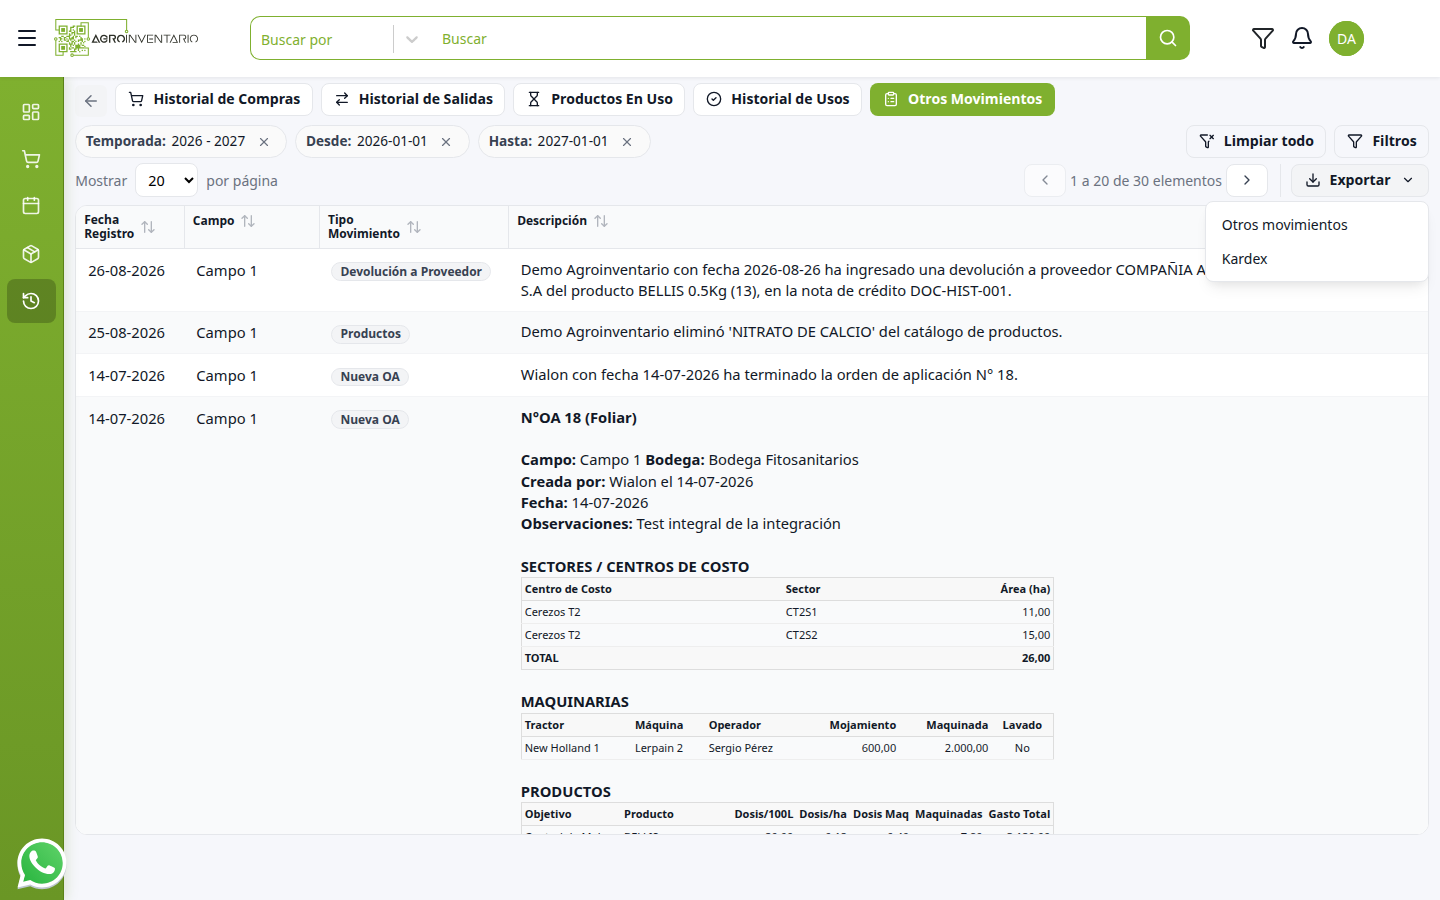Open the shopping cart sidebar icon
The width and height of the screenshot is (1440, 900).
[31, 159]
